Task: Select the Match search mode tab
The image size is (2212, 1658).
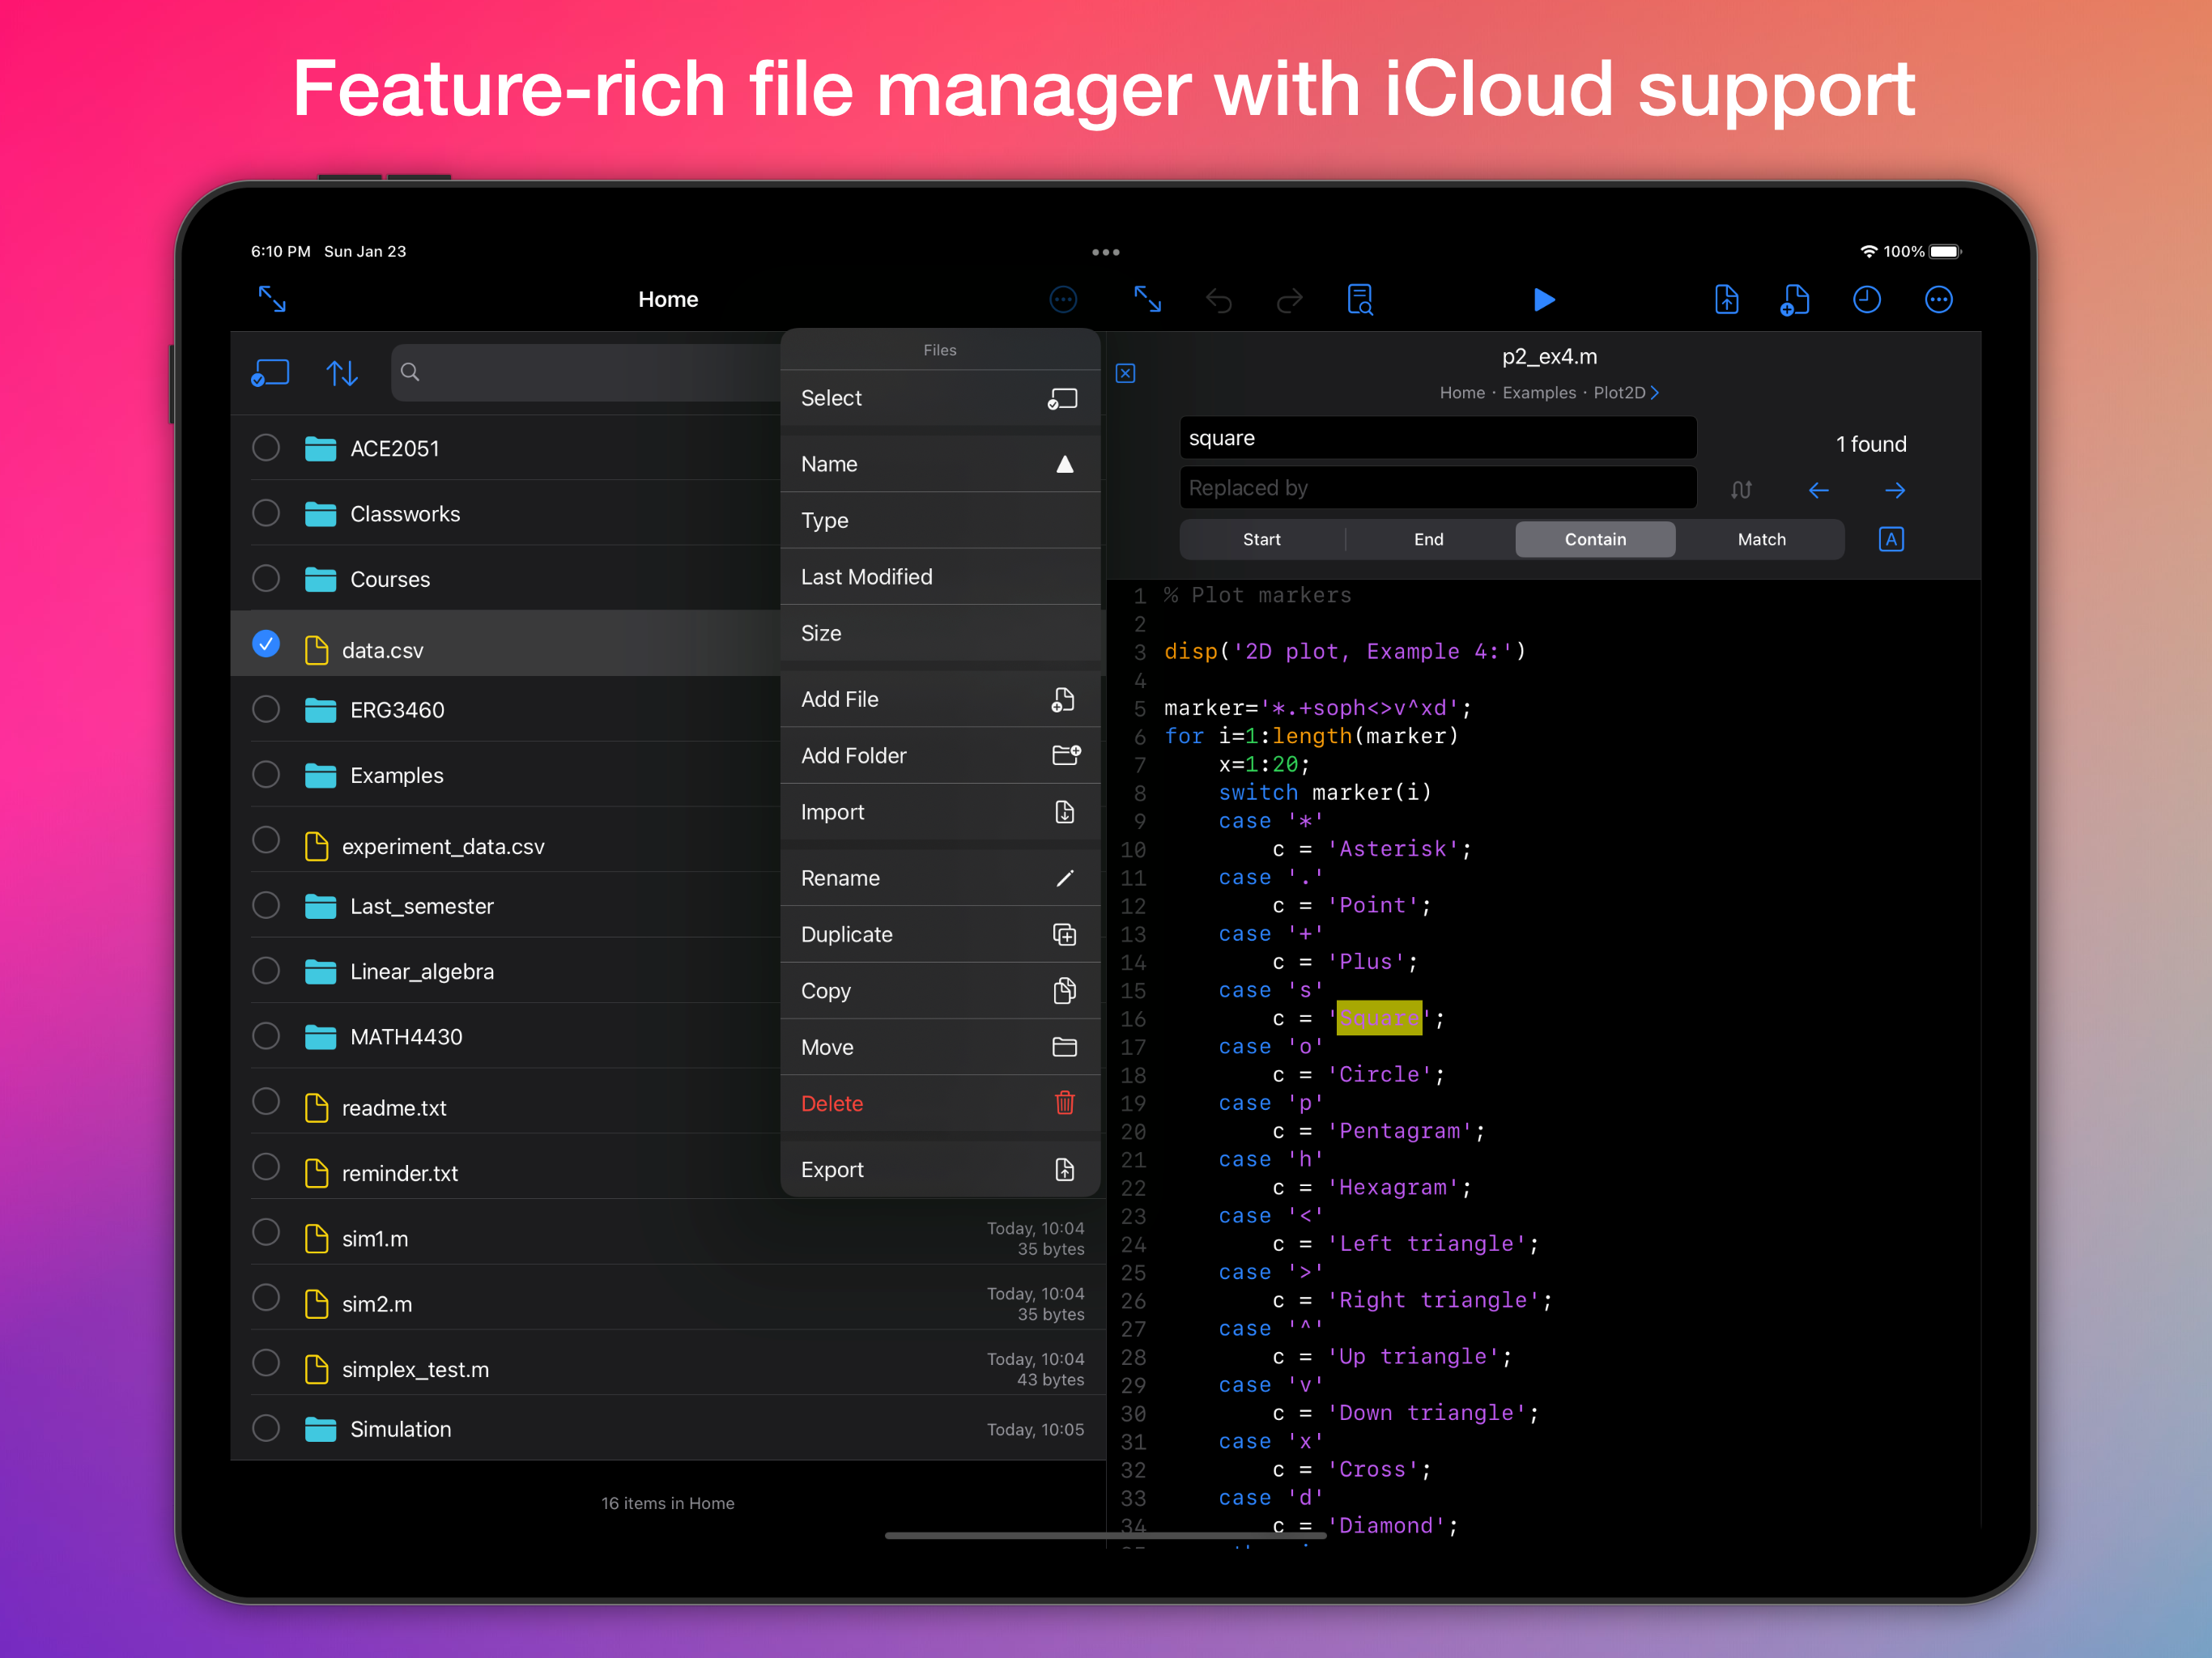Action: 1761,539
